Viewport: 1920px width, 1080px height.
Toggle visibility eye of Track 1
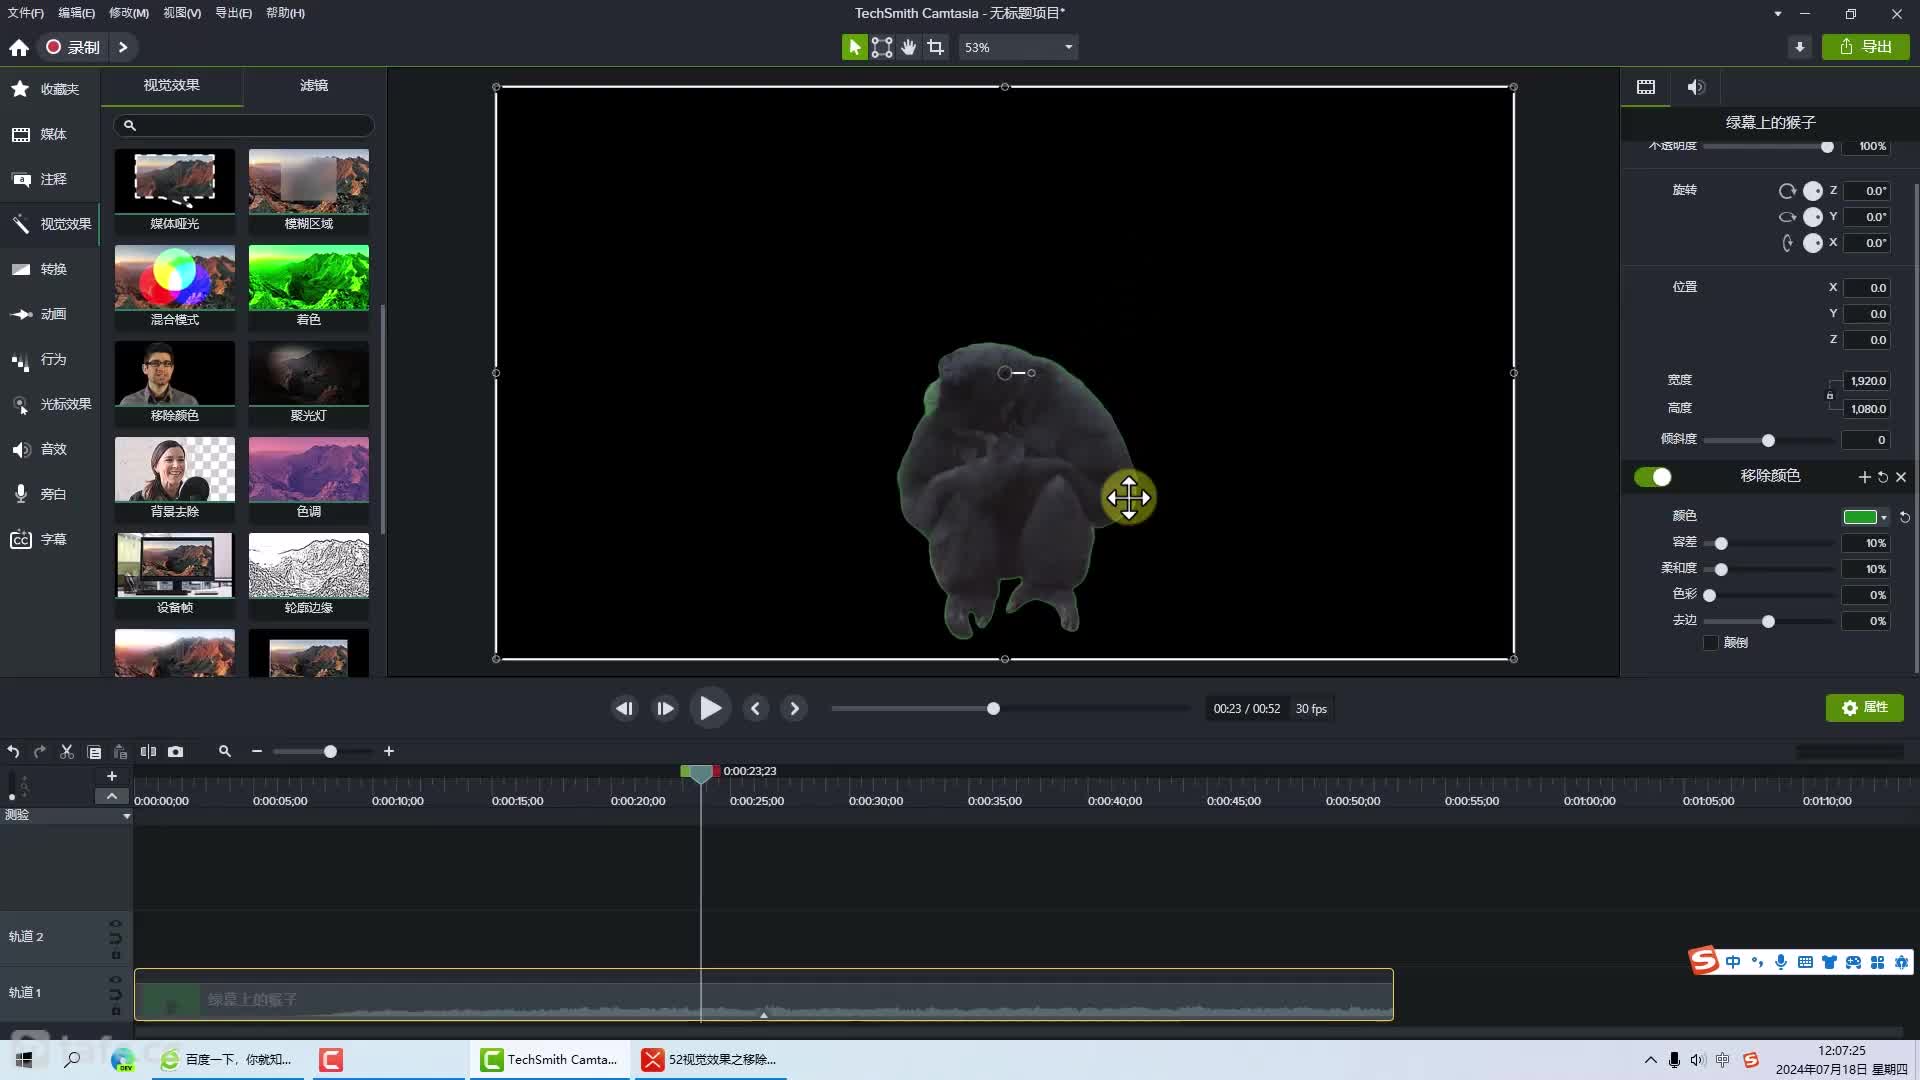[x=115, y=979]
